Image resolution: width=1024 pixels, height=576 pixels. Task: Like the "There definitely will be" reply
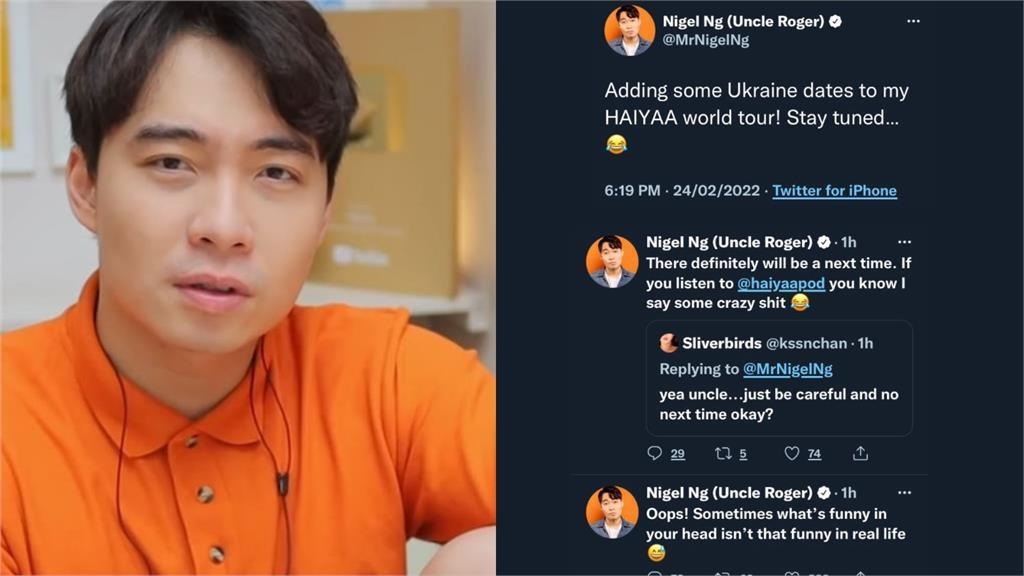(791, 453)
